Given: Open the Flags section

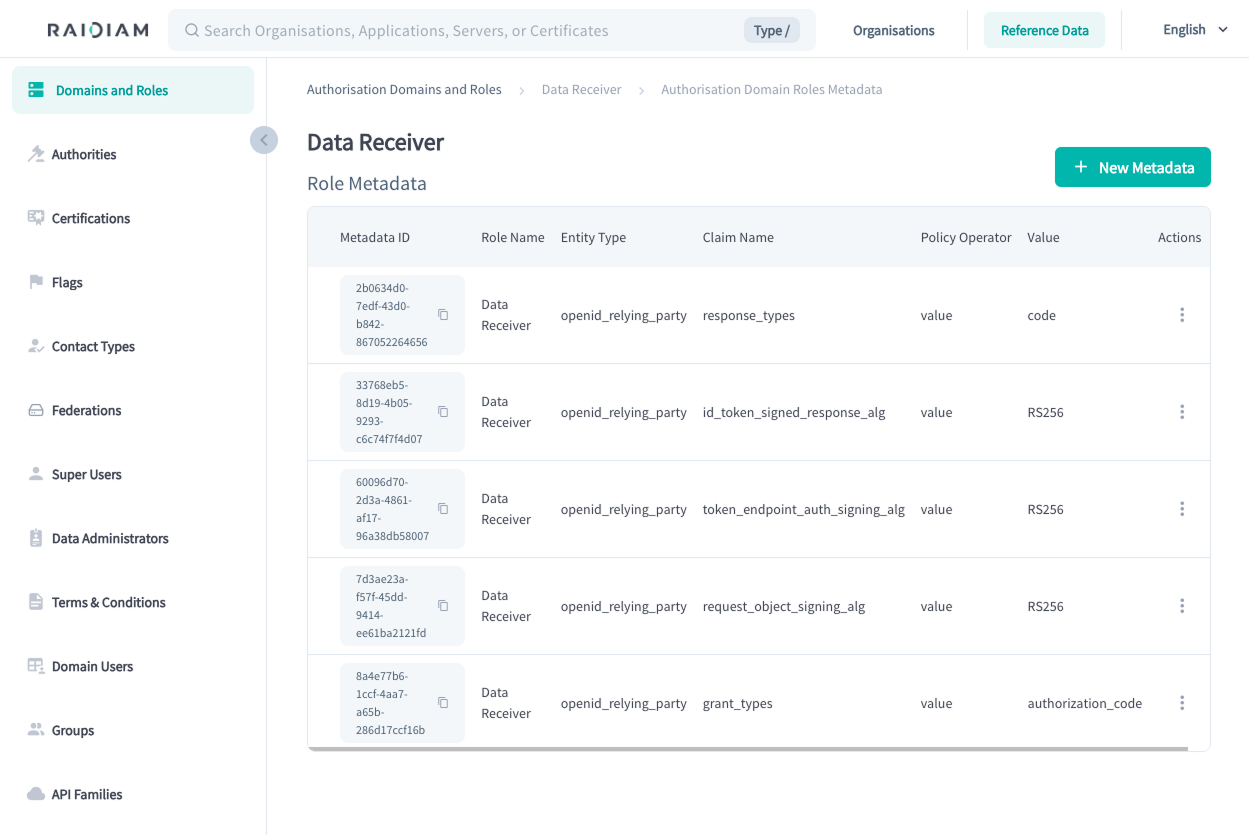Looking at the screenshot, I should point(66,282).
